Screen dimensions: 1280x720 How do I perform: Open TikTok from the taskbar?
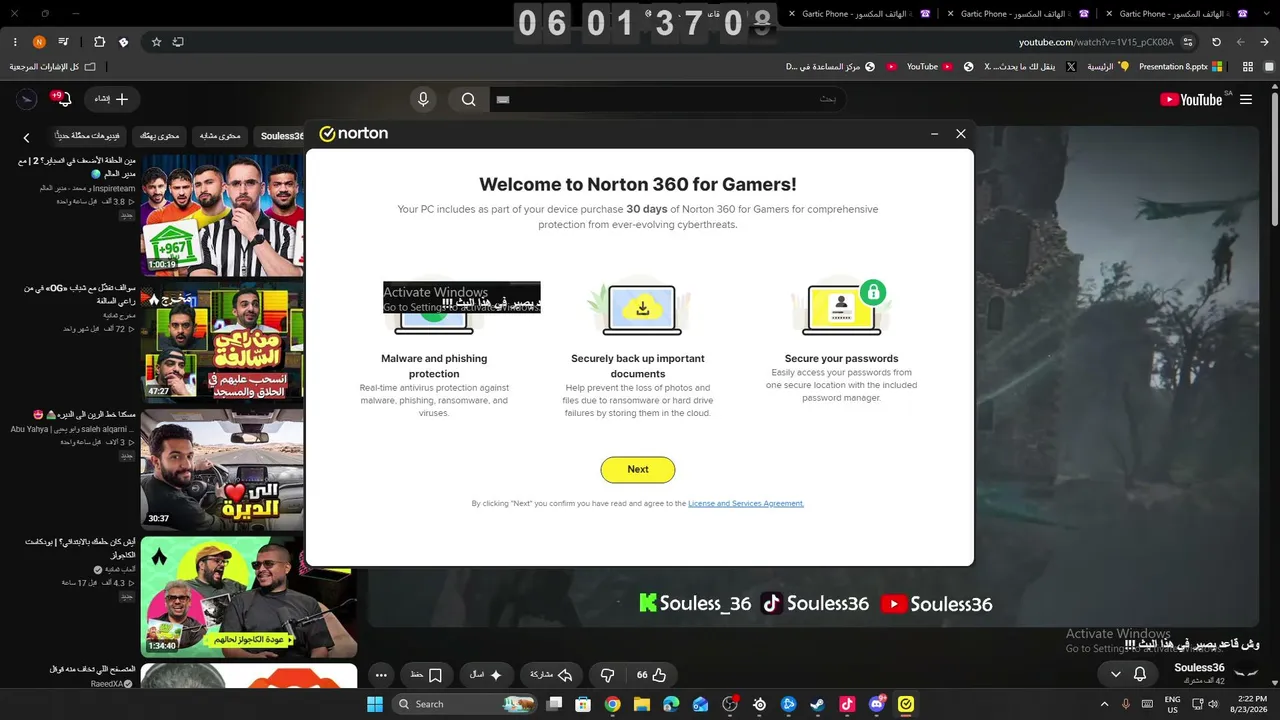(x=847, y=704)
